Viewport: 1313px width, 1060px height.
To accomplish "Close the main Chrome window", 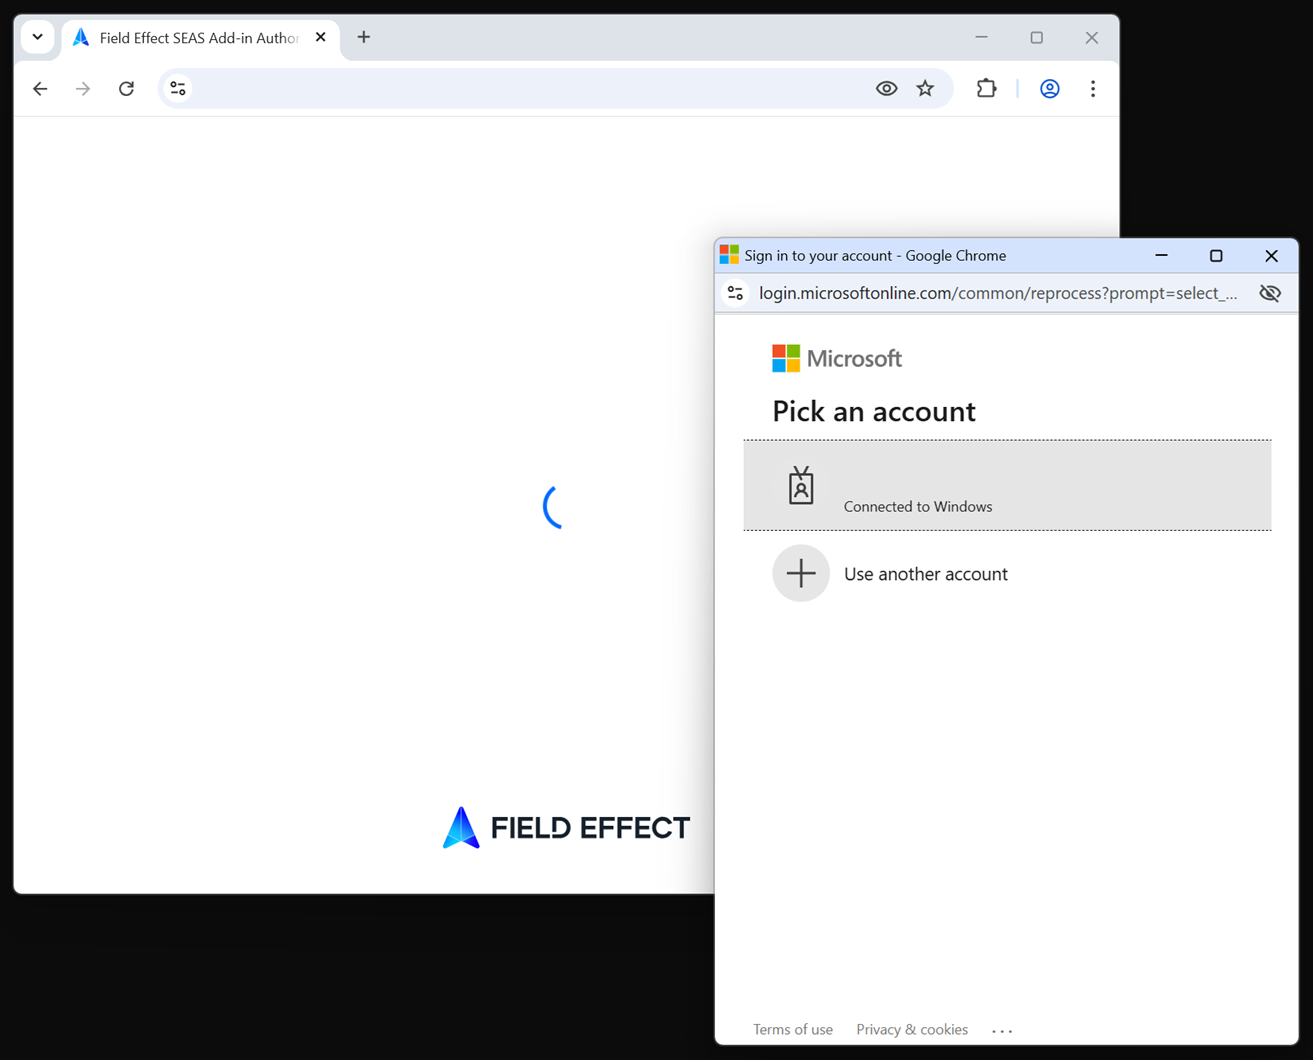I will pyautogui.click(x=1091, y=37).
